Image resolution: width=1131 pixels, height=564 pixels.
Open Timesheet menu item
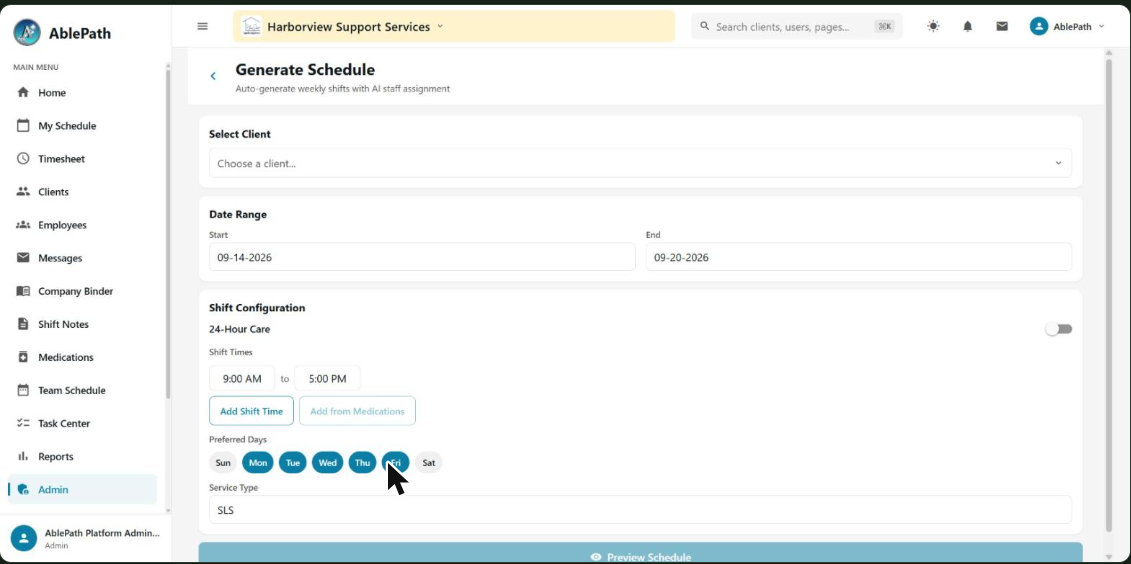82,159
